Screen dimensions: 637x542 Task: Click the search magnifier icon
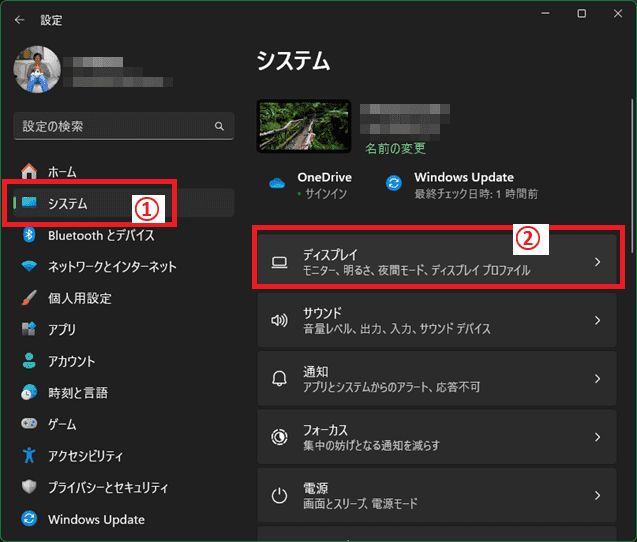tap(219, 127)
